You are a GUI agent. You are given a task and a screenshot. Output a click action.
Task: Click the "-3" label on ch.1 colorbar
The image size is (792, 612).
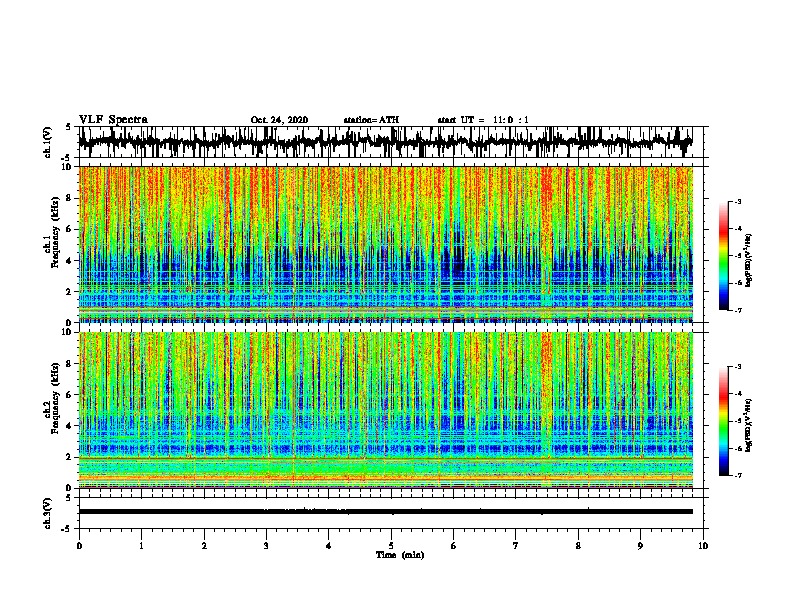[737, 202]
